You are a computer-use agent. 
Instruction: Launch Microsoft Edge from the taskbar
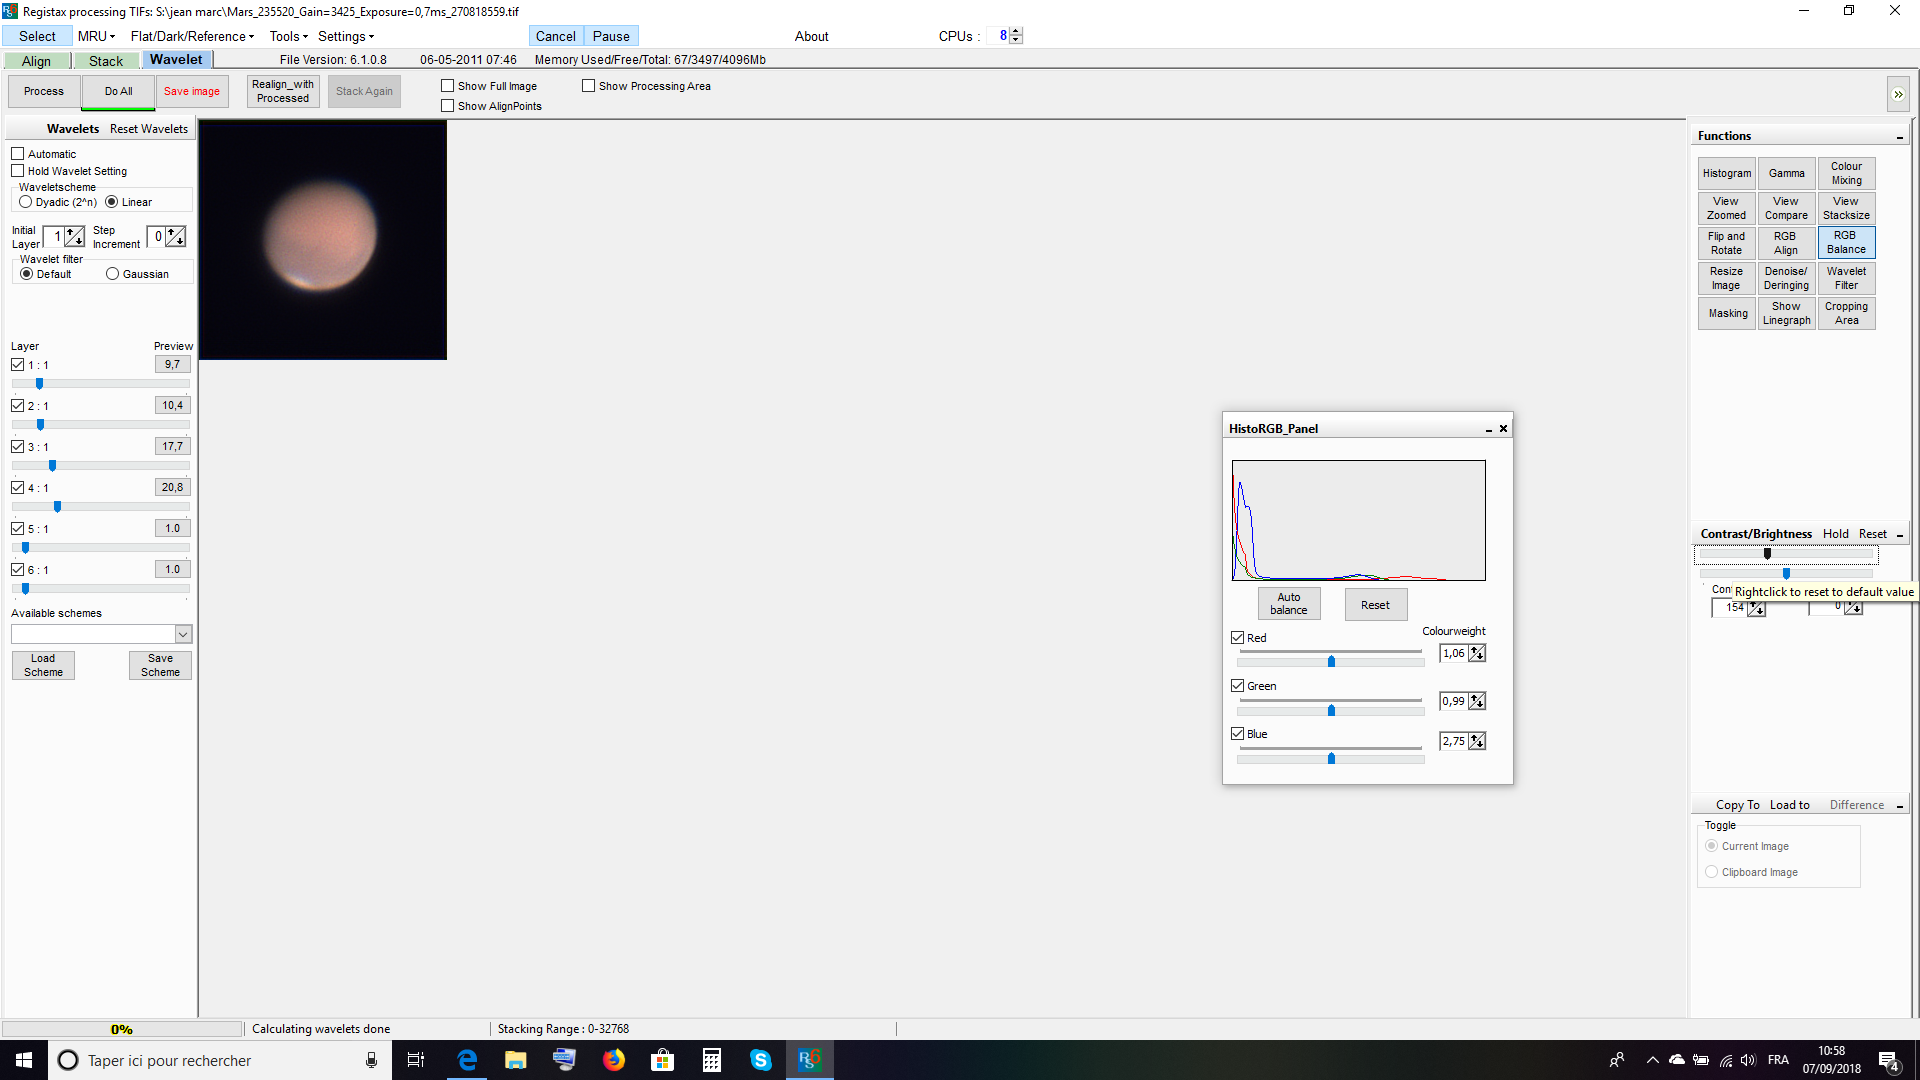467,1060
